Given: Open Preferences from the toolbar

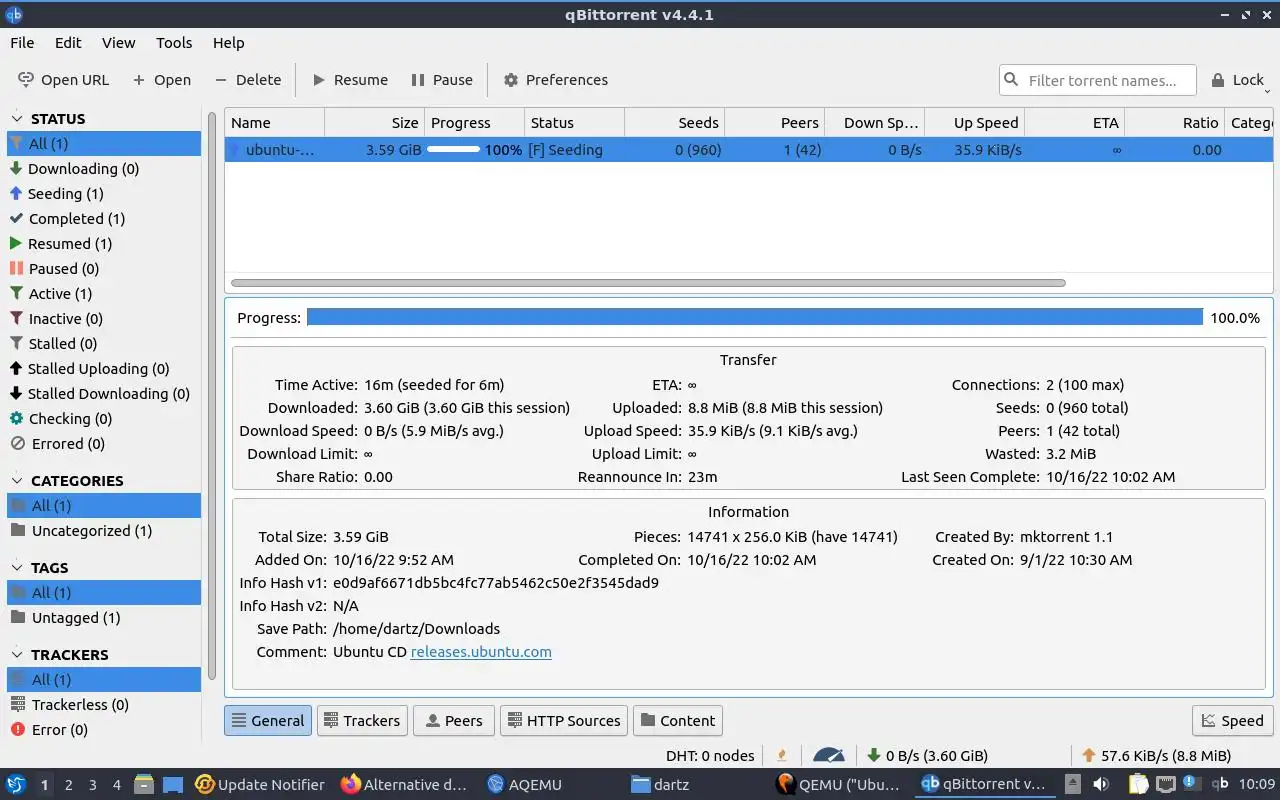Looking at the screenshot, I should (556, 80).
